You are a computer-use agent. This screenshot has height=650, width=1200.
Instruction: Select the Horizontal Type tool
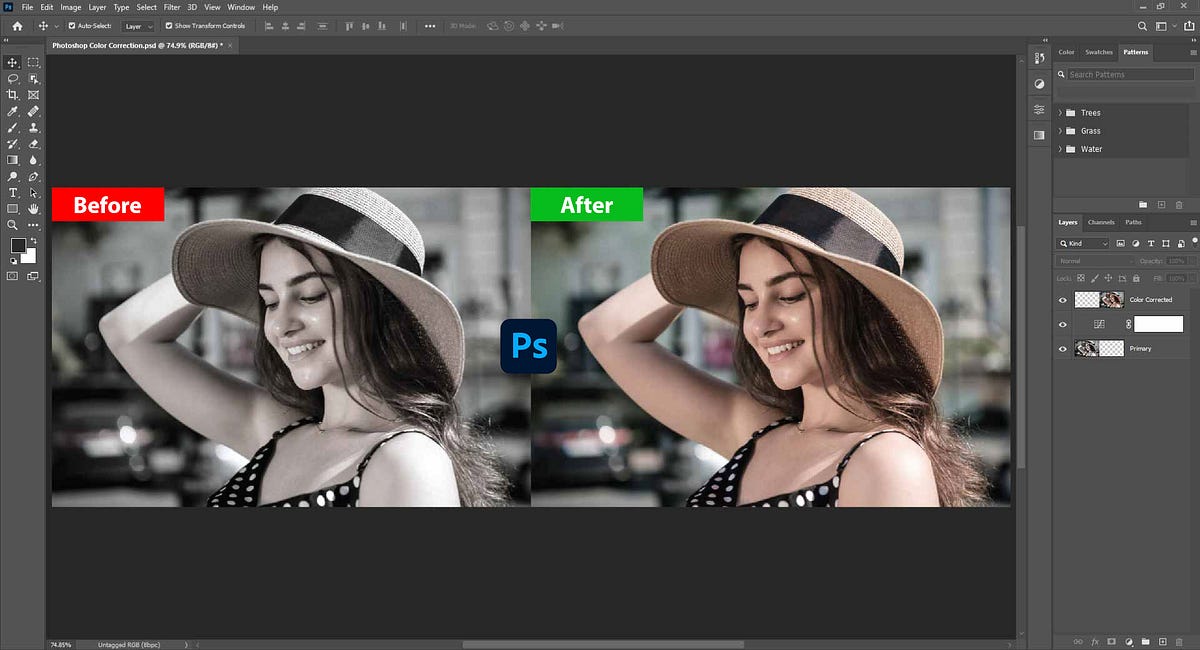pyautogui.click(x=13, y=192)
